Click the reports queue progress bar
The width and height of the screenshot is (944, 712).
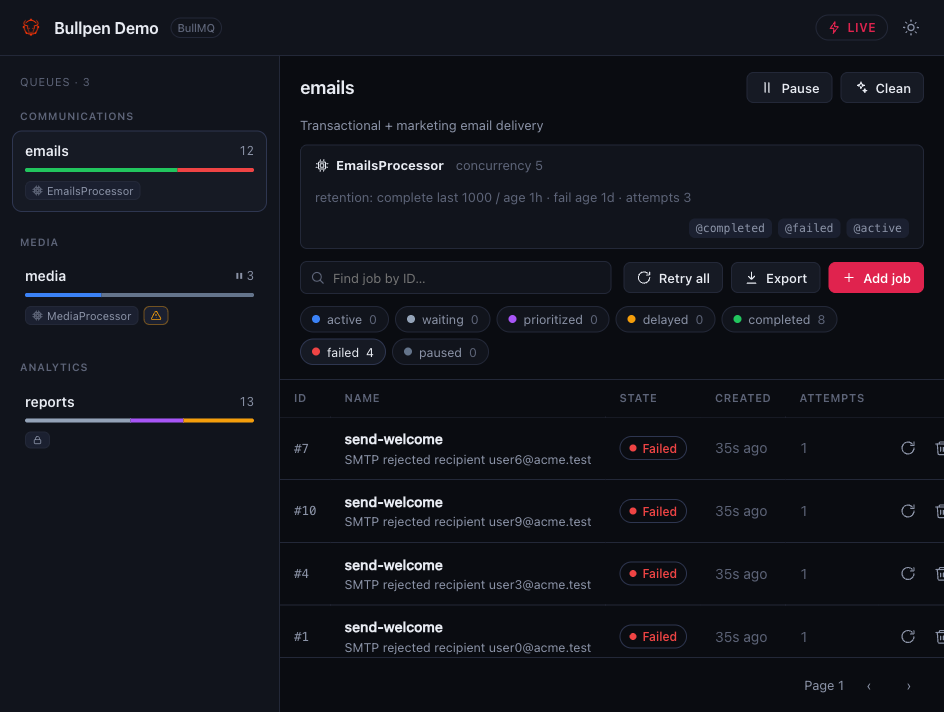tap(139, 420)
